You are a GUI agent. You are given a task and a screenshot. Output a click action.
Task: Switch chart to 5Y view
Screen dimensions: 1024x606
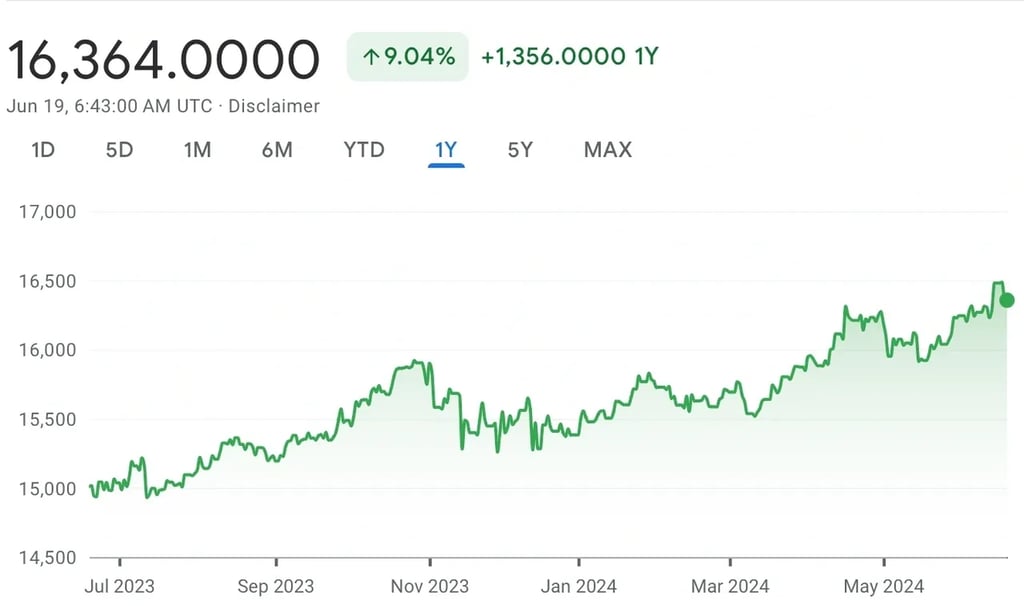click(x=520, y=150)
